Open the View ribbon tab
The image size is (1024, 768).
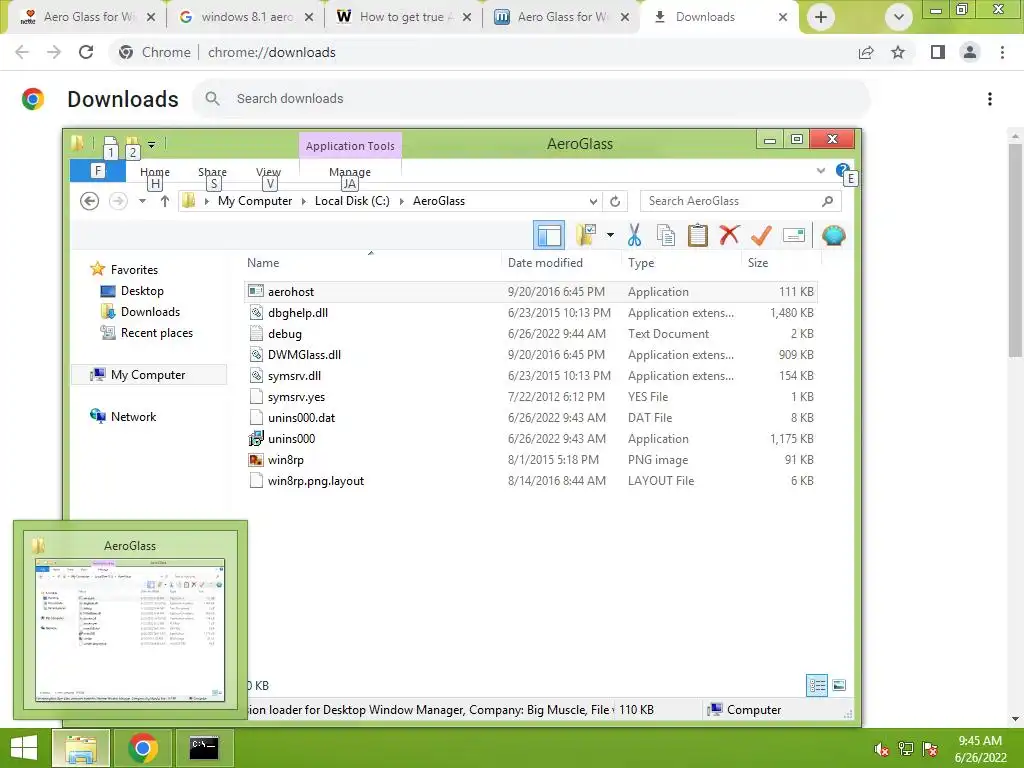pyautogui.click(x=268, y=172)
